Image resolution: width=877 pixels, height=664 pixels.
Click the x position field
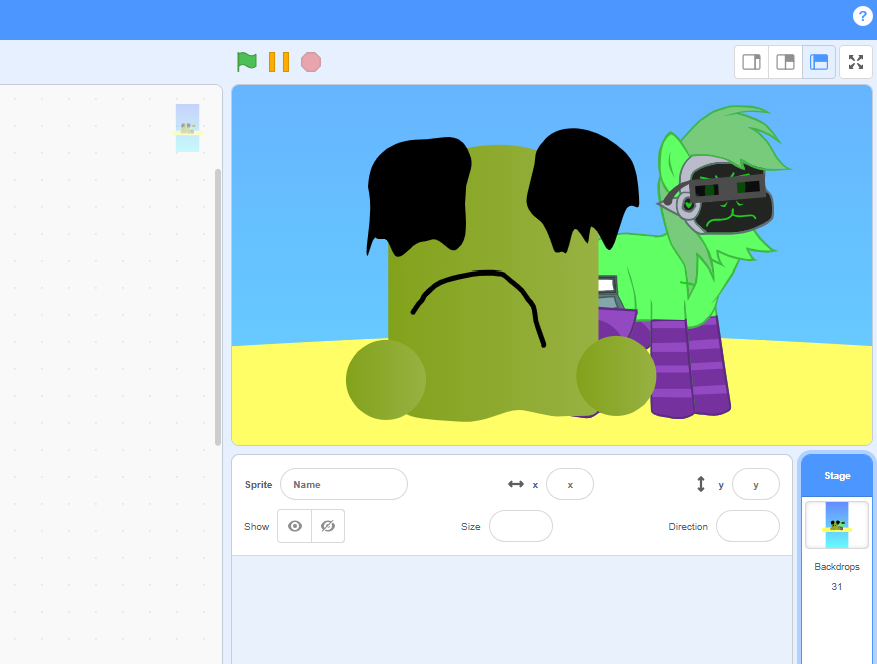click(x=570, y=484)
